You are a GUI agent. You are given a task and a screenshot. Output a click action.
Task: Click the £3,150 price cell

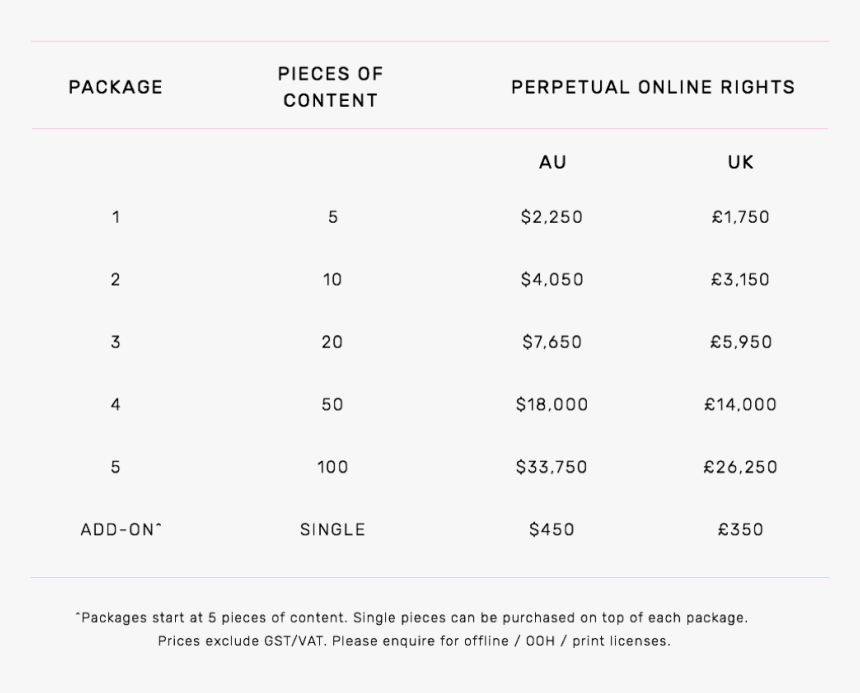tap(740, 280)
